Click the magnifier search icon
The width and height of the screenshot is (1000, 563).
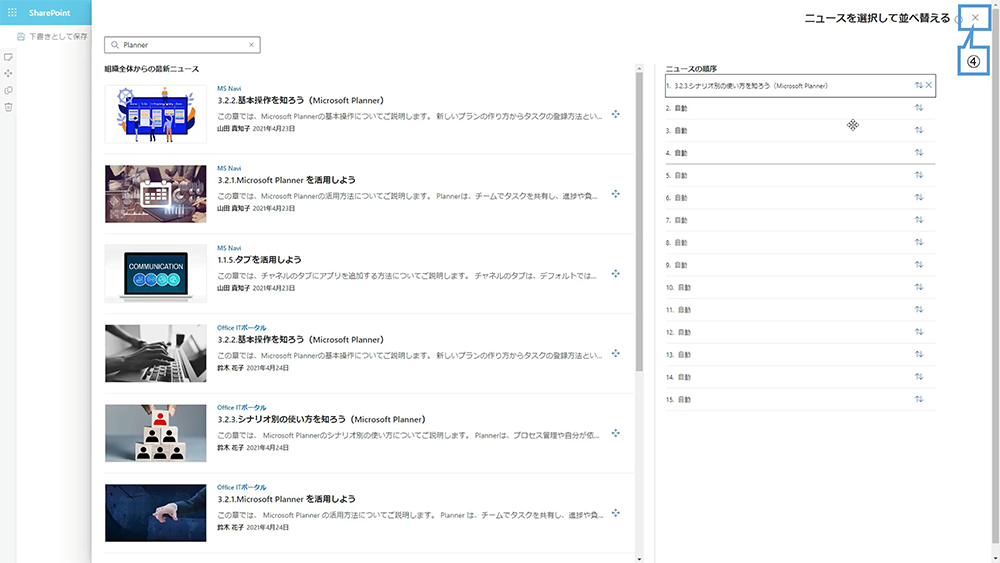pyautogui.click(x=115, y=45)
